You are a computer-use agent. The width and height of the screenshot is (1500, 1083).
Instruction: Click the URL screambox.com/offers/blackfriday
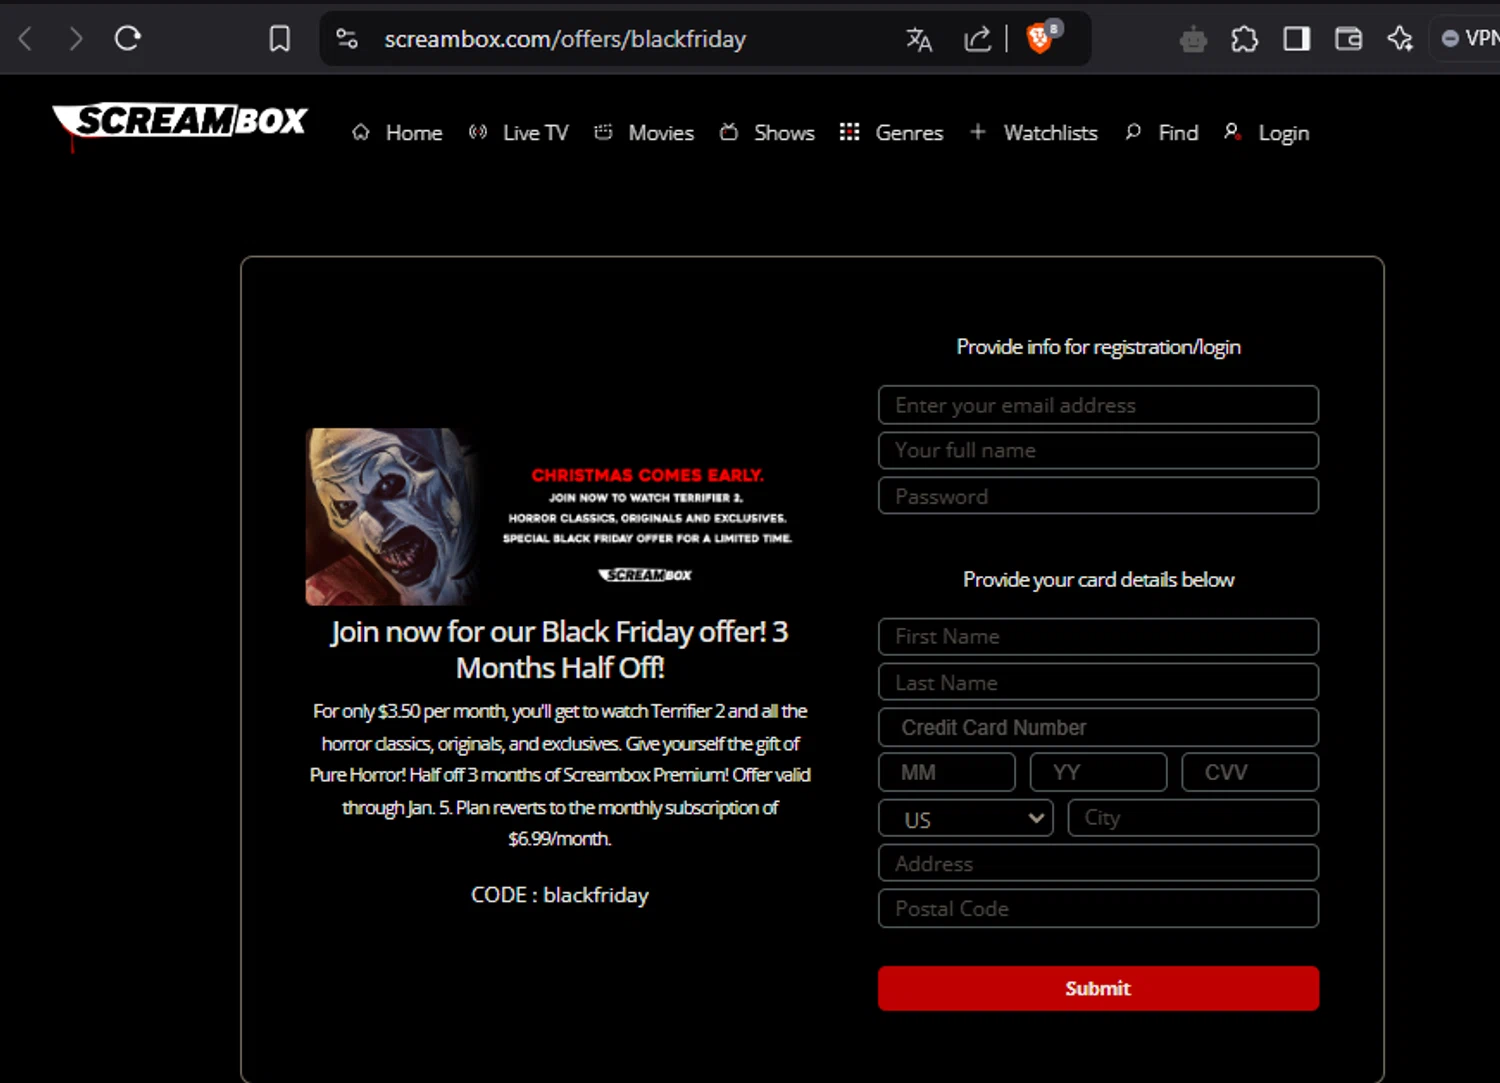tap(565, 39)
